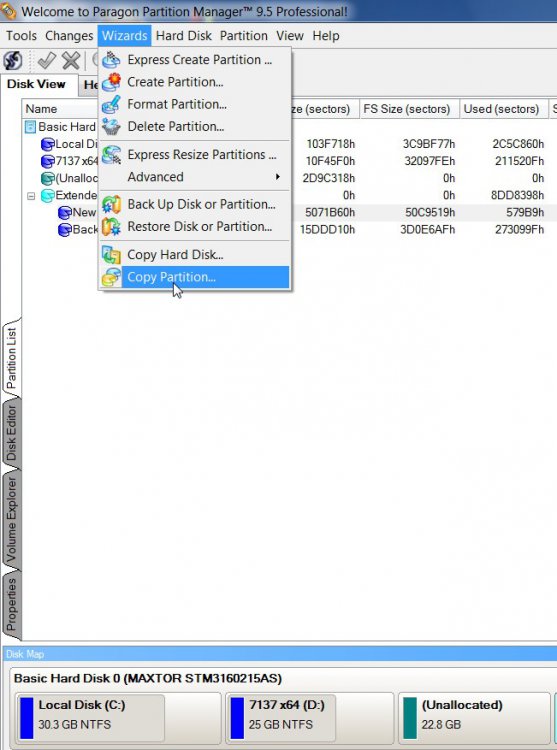Click the Delete Partition trash icon
Screen dimensions: 557x750
[x=111, y=127]
